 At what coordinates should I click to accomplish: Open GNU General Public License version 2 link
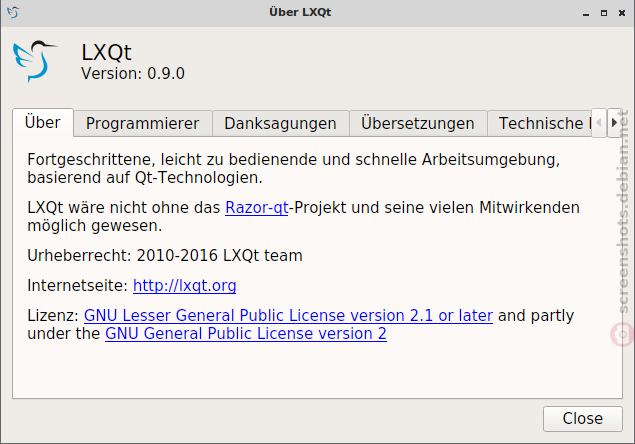tap(246, 333)
